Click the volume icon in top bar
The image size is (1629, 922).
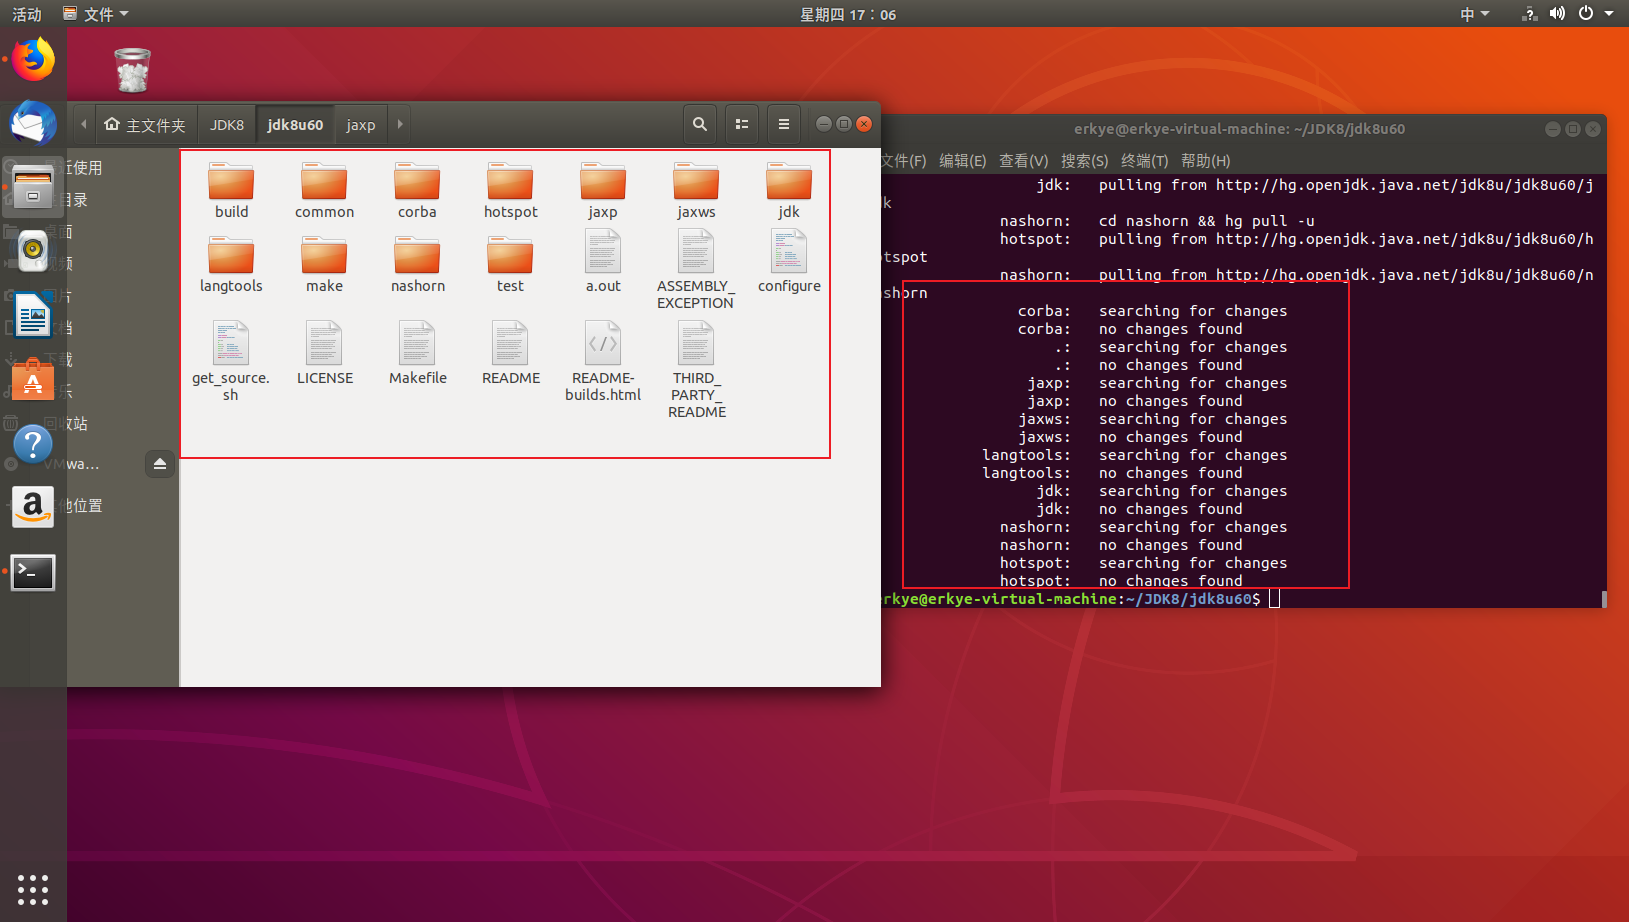coord(1557,14)
